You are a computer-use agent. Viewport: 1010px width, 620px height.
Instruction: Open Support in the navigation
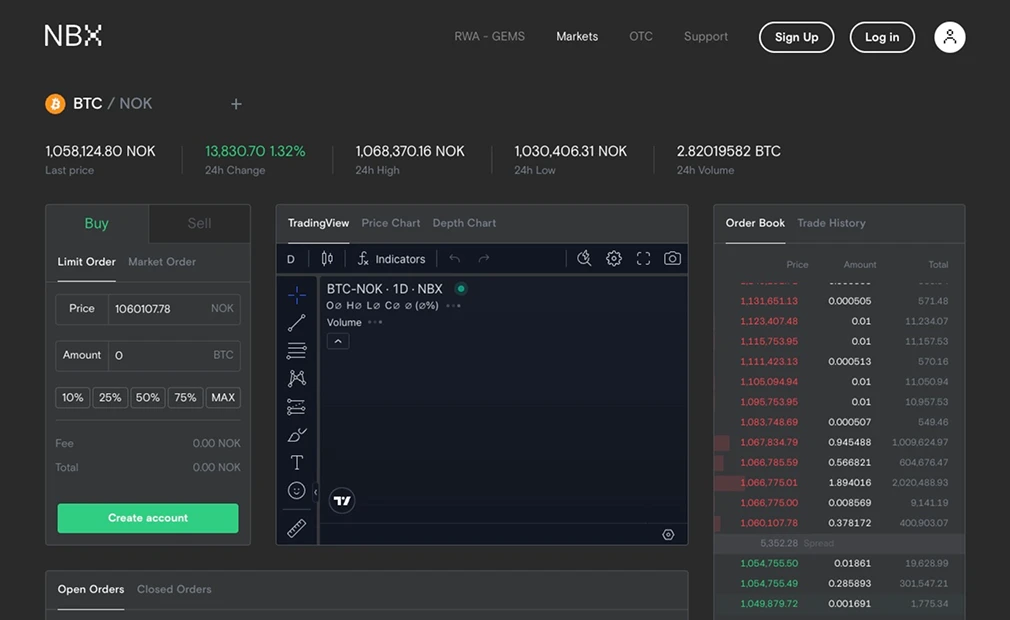click(x=706, y=37)
